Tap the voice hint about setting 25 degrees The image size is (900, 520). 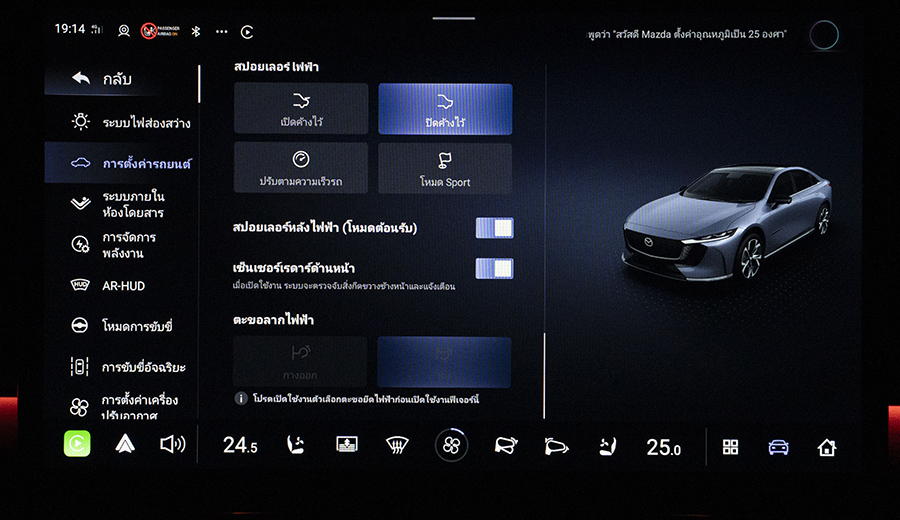click(686, 34)
